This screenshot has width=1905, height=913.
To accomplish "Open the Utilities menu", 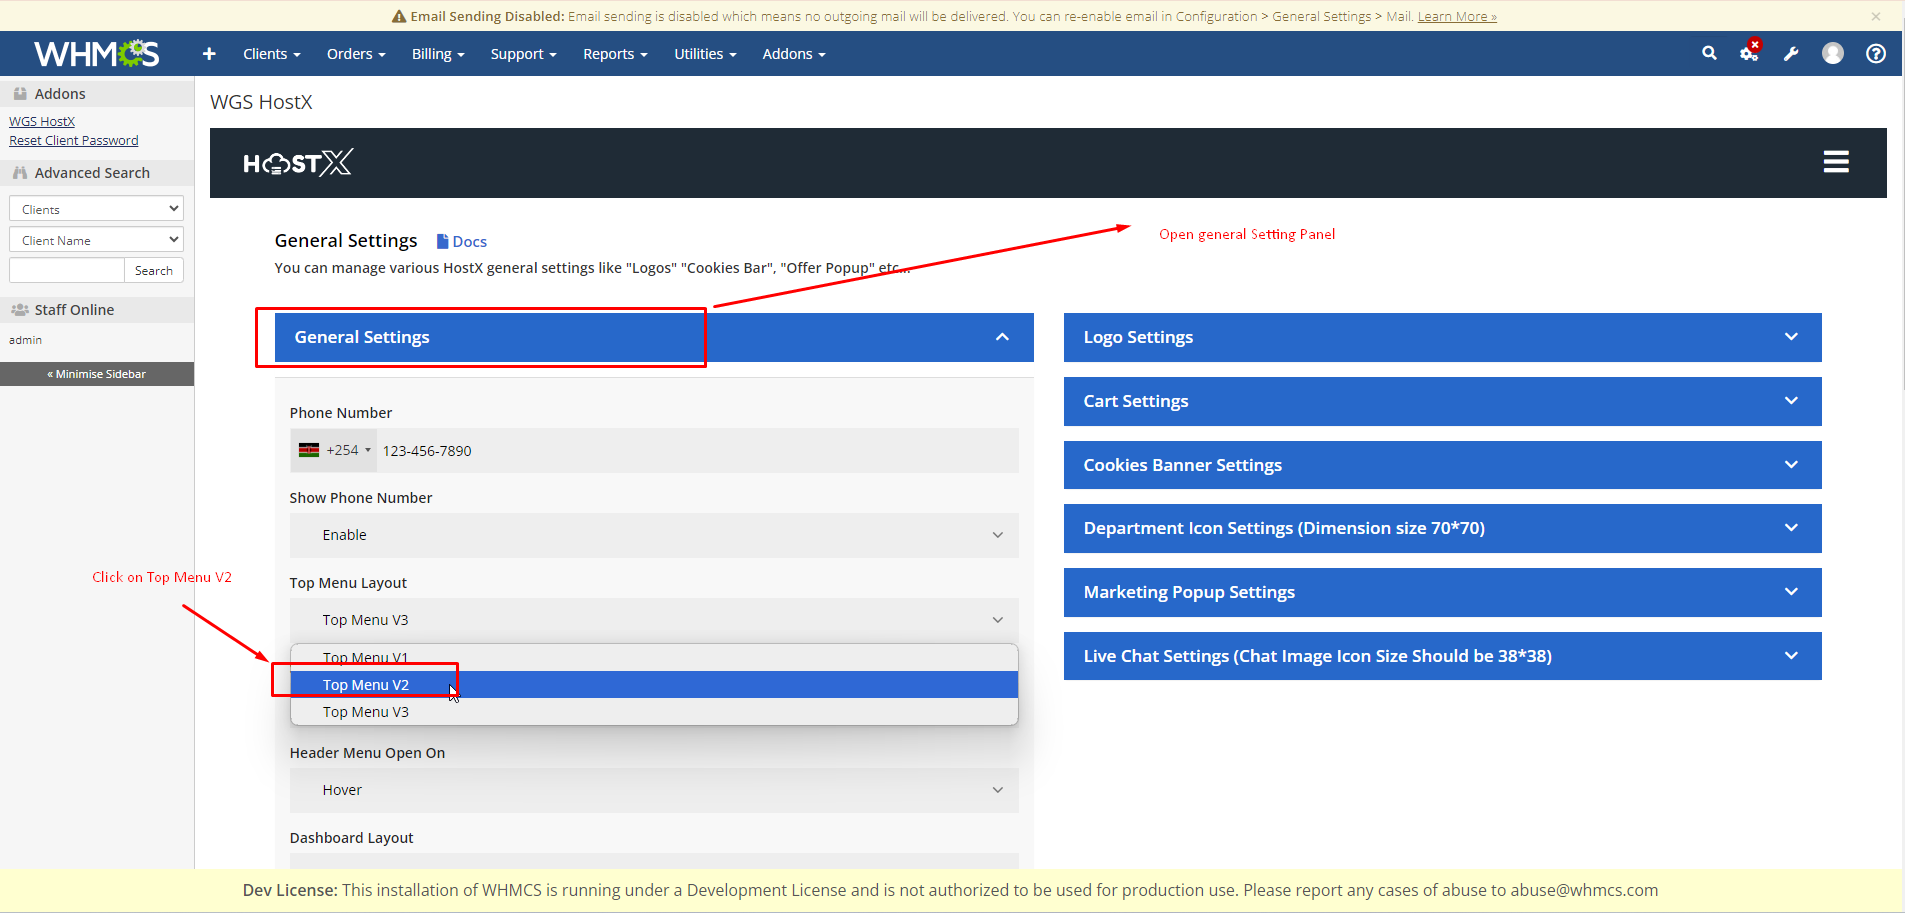I will tap(704, 54).
